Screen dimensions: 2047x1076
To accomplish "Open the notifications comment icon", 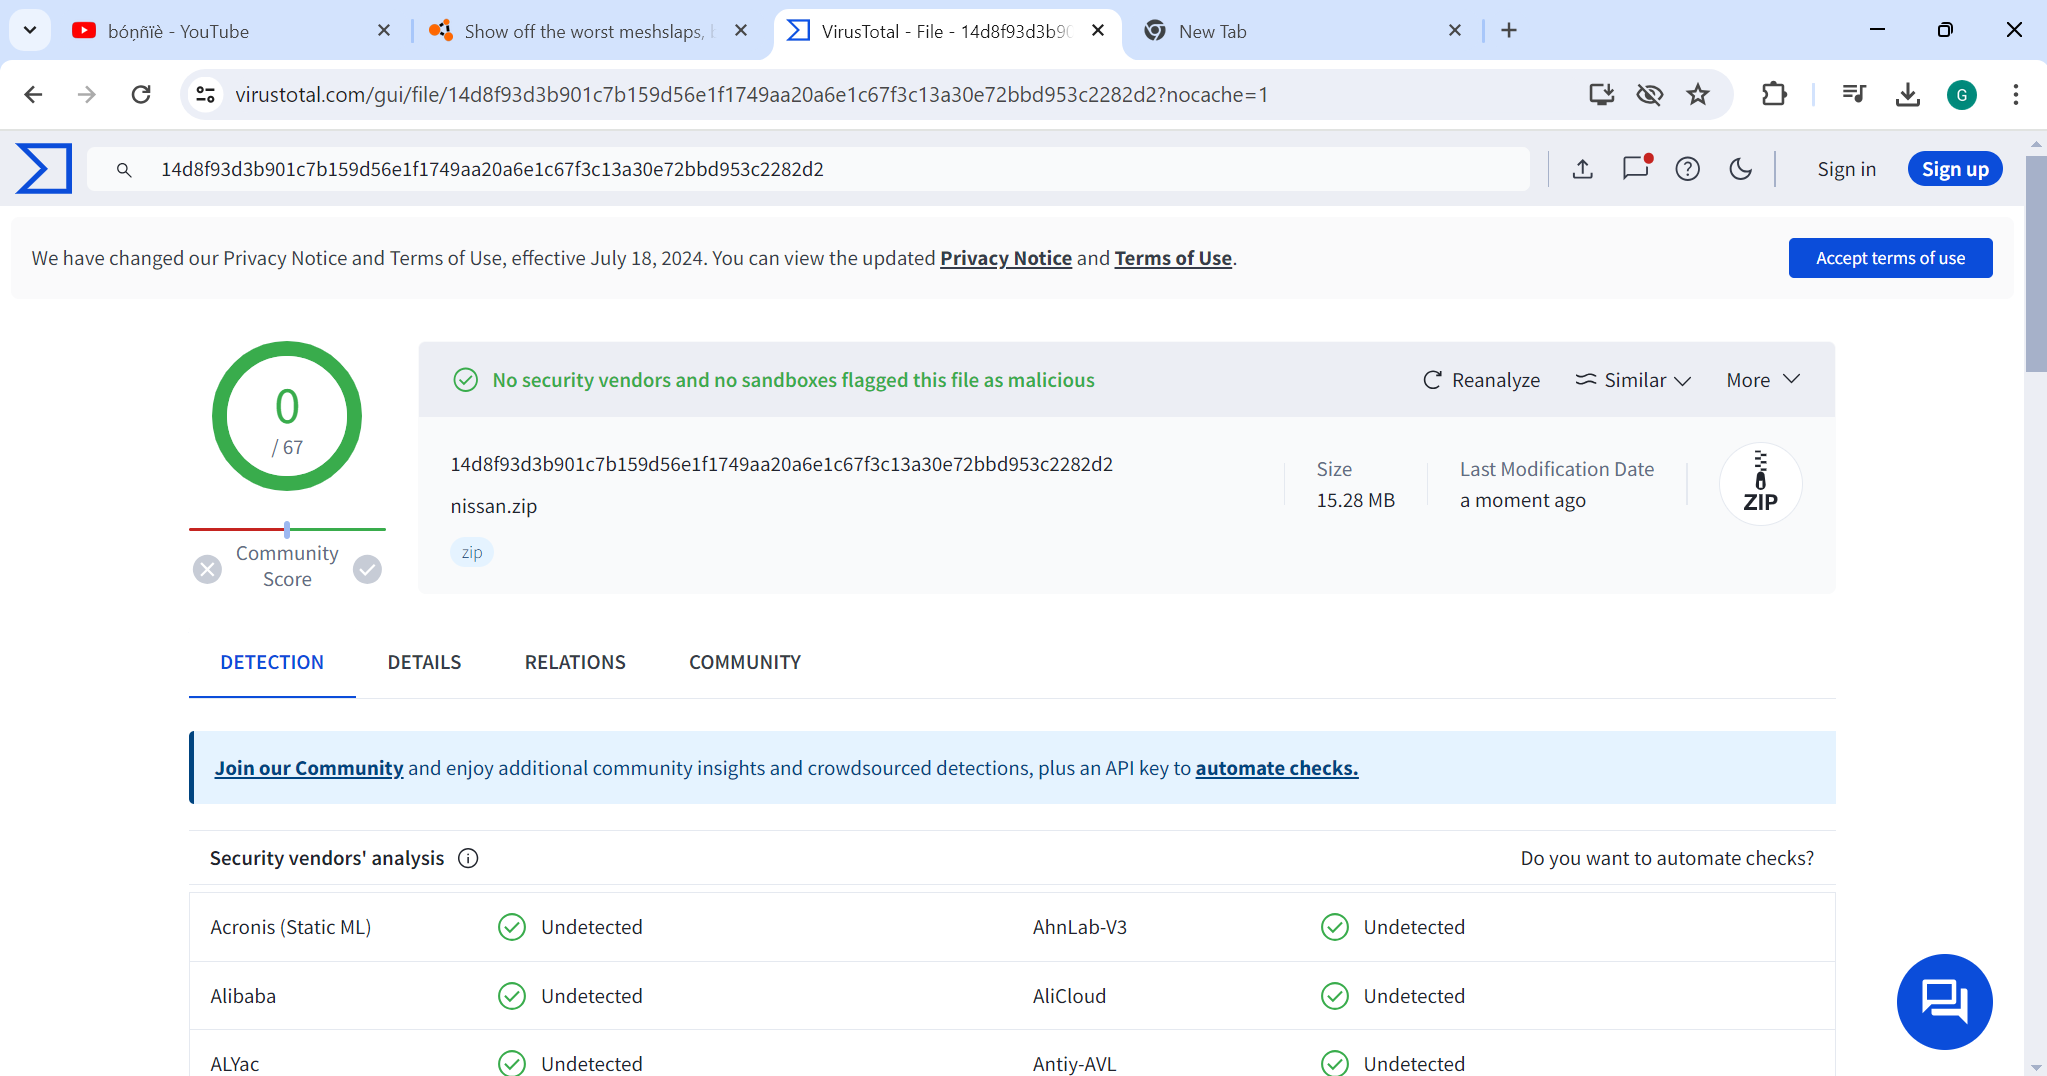I will 1636,168.
